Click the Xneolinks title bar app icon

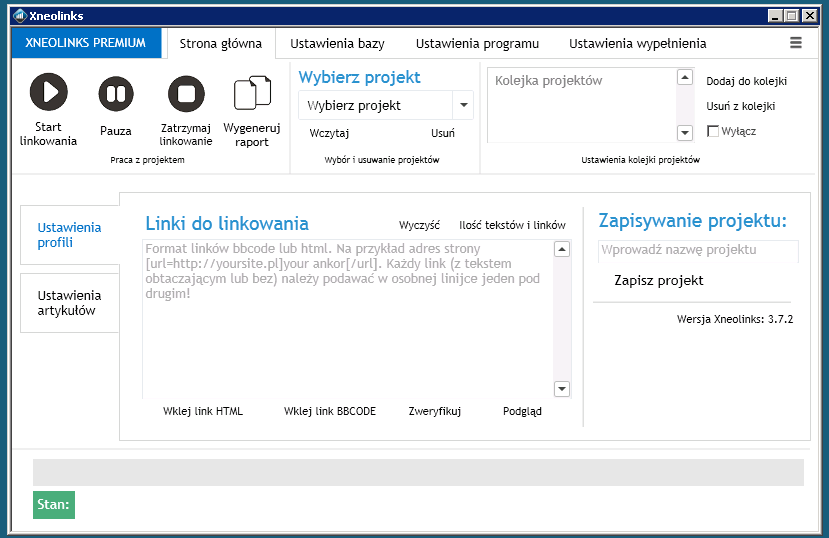coord(20,16)
